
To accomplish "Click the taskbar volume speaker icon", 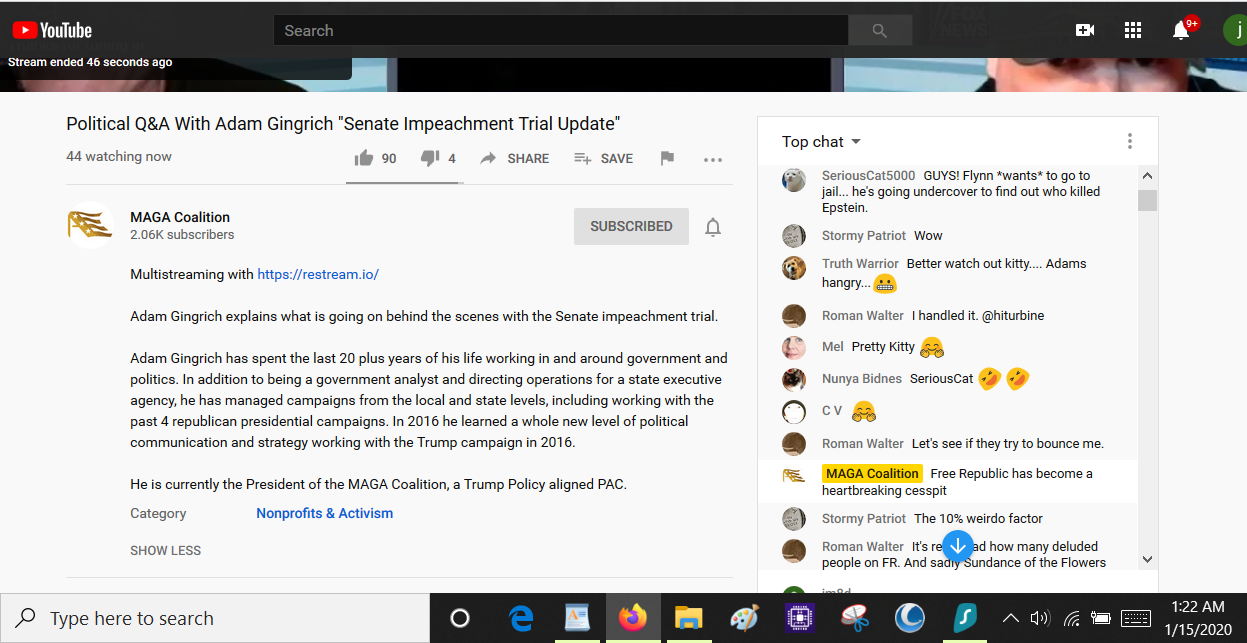I will [1040, 618].
